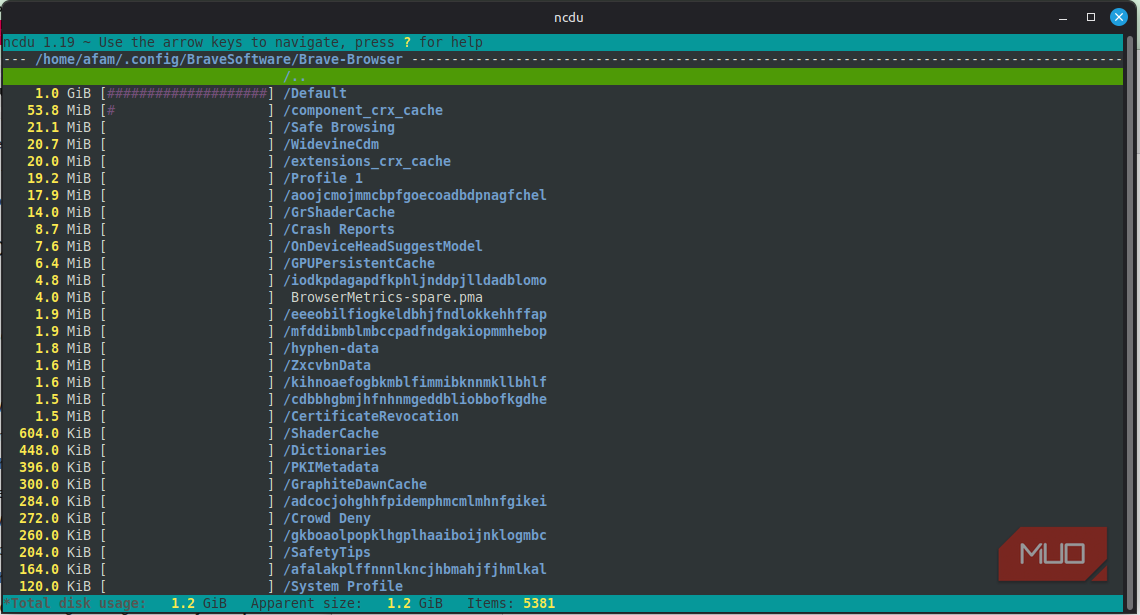Click the 21.1 MiB size value
This screenshot has width=1140, height=615.
[59, 127]
